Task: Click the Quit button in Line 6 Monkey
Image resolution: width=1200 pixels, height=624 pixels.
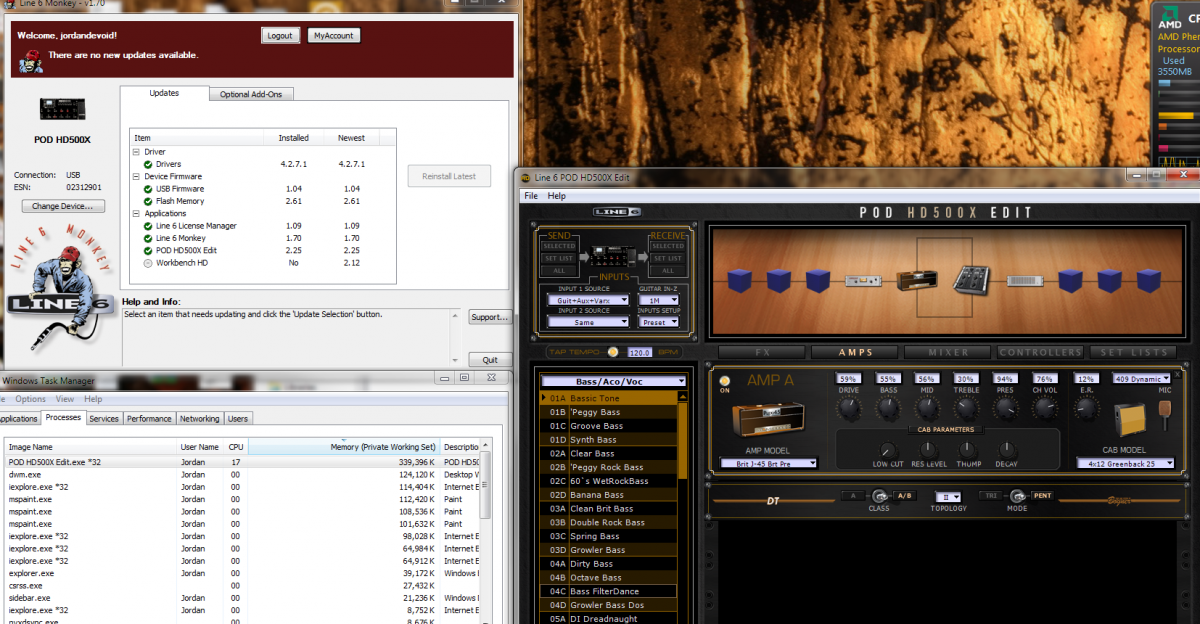Action: 489,360
